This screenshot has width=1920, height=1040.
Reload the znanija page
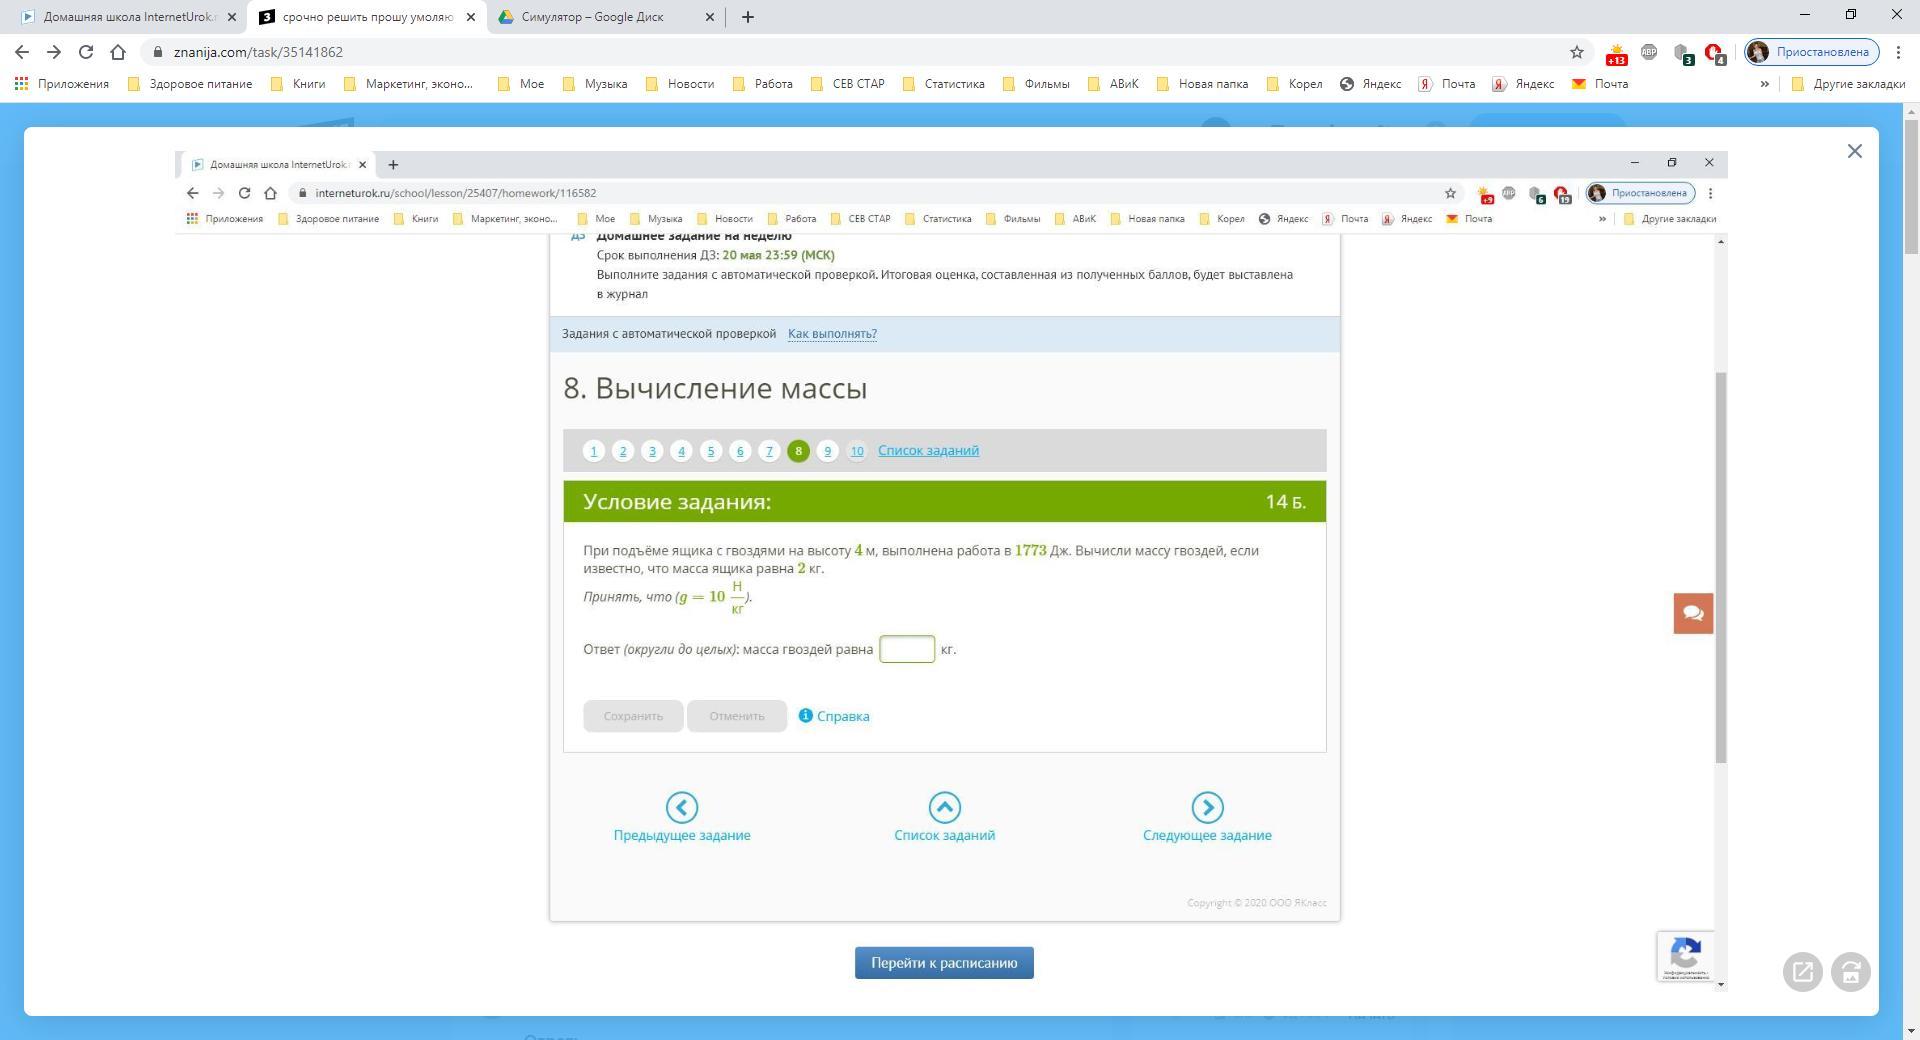click(x=86, y=52)
